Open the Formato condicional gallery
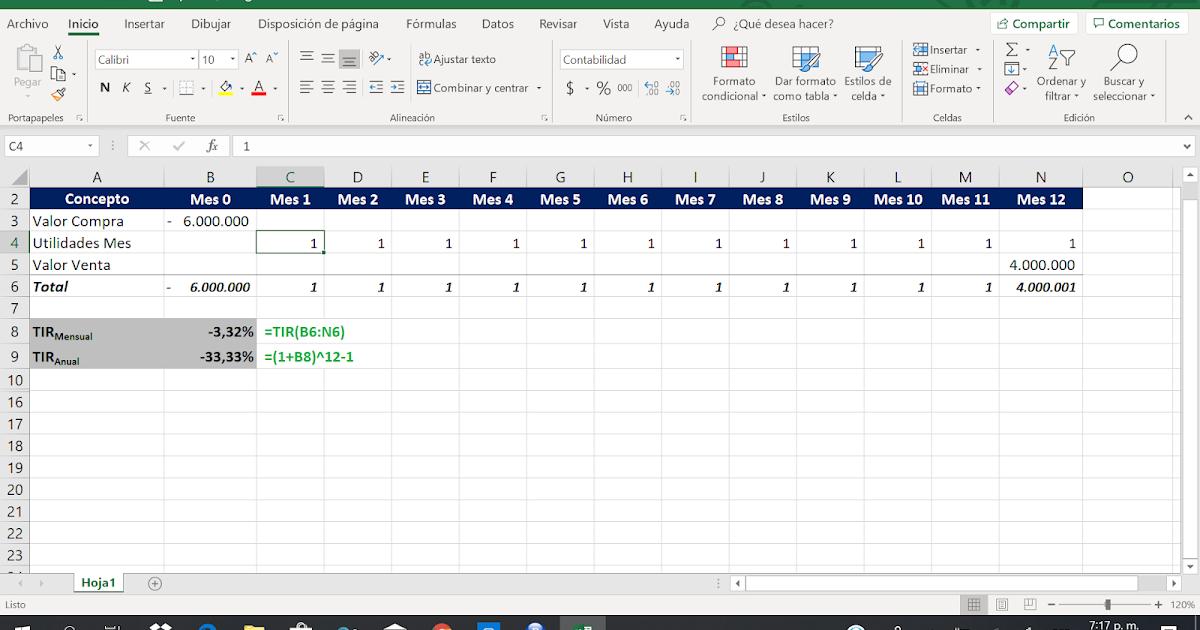Screen dimensions: 1200x630 click(733, 72)
